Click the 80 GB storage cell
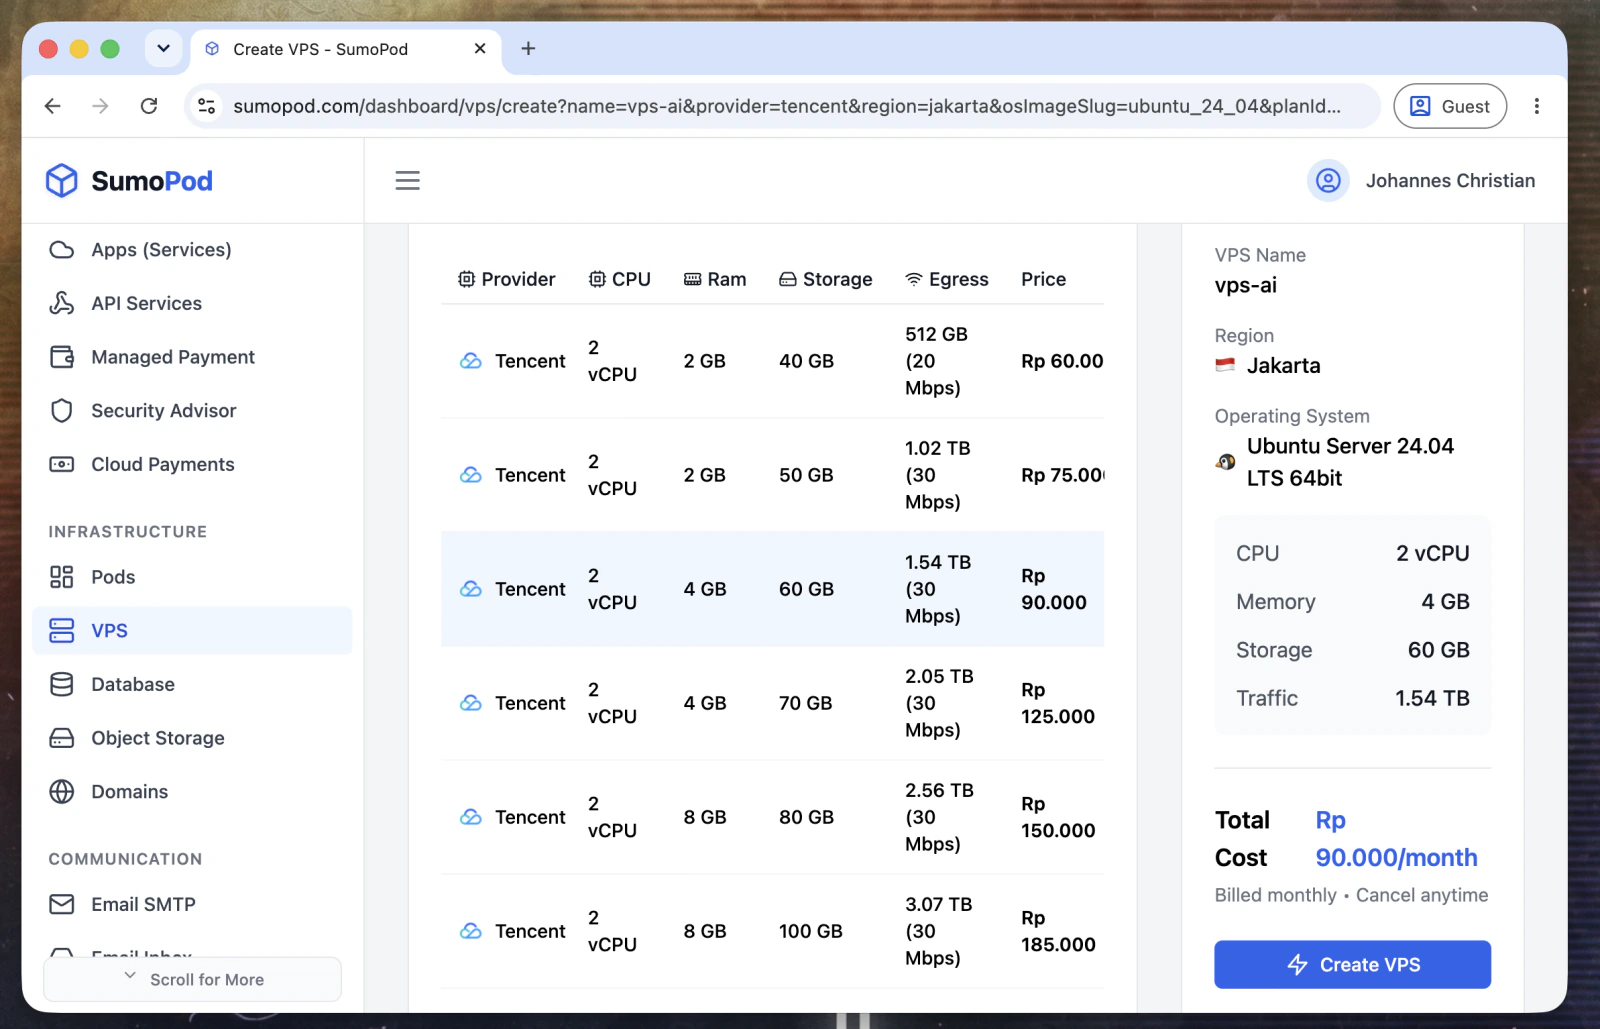Screen dimensions: 1600x1029 point(806,817)
